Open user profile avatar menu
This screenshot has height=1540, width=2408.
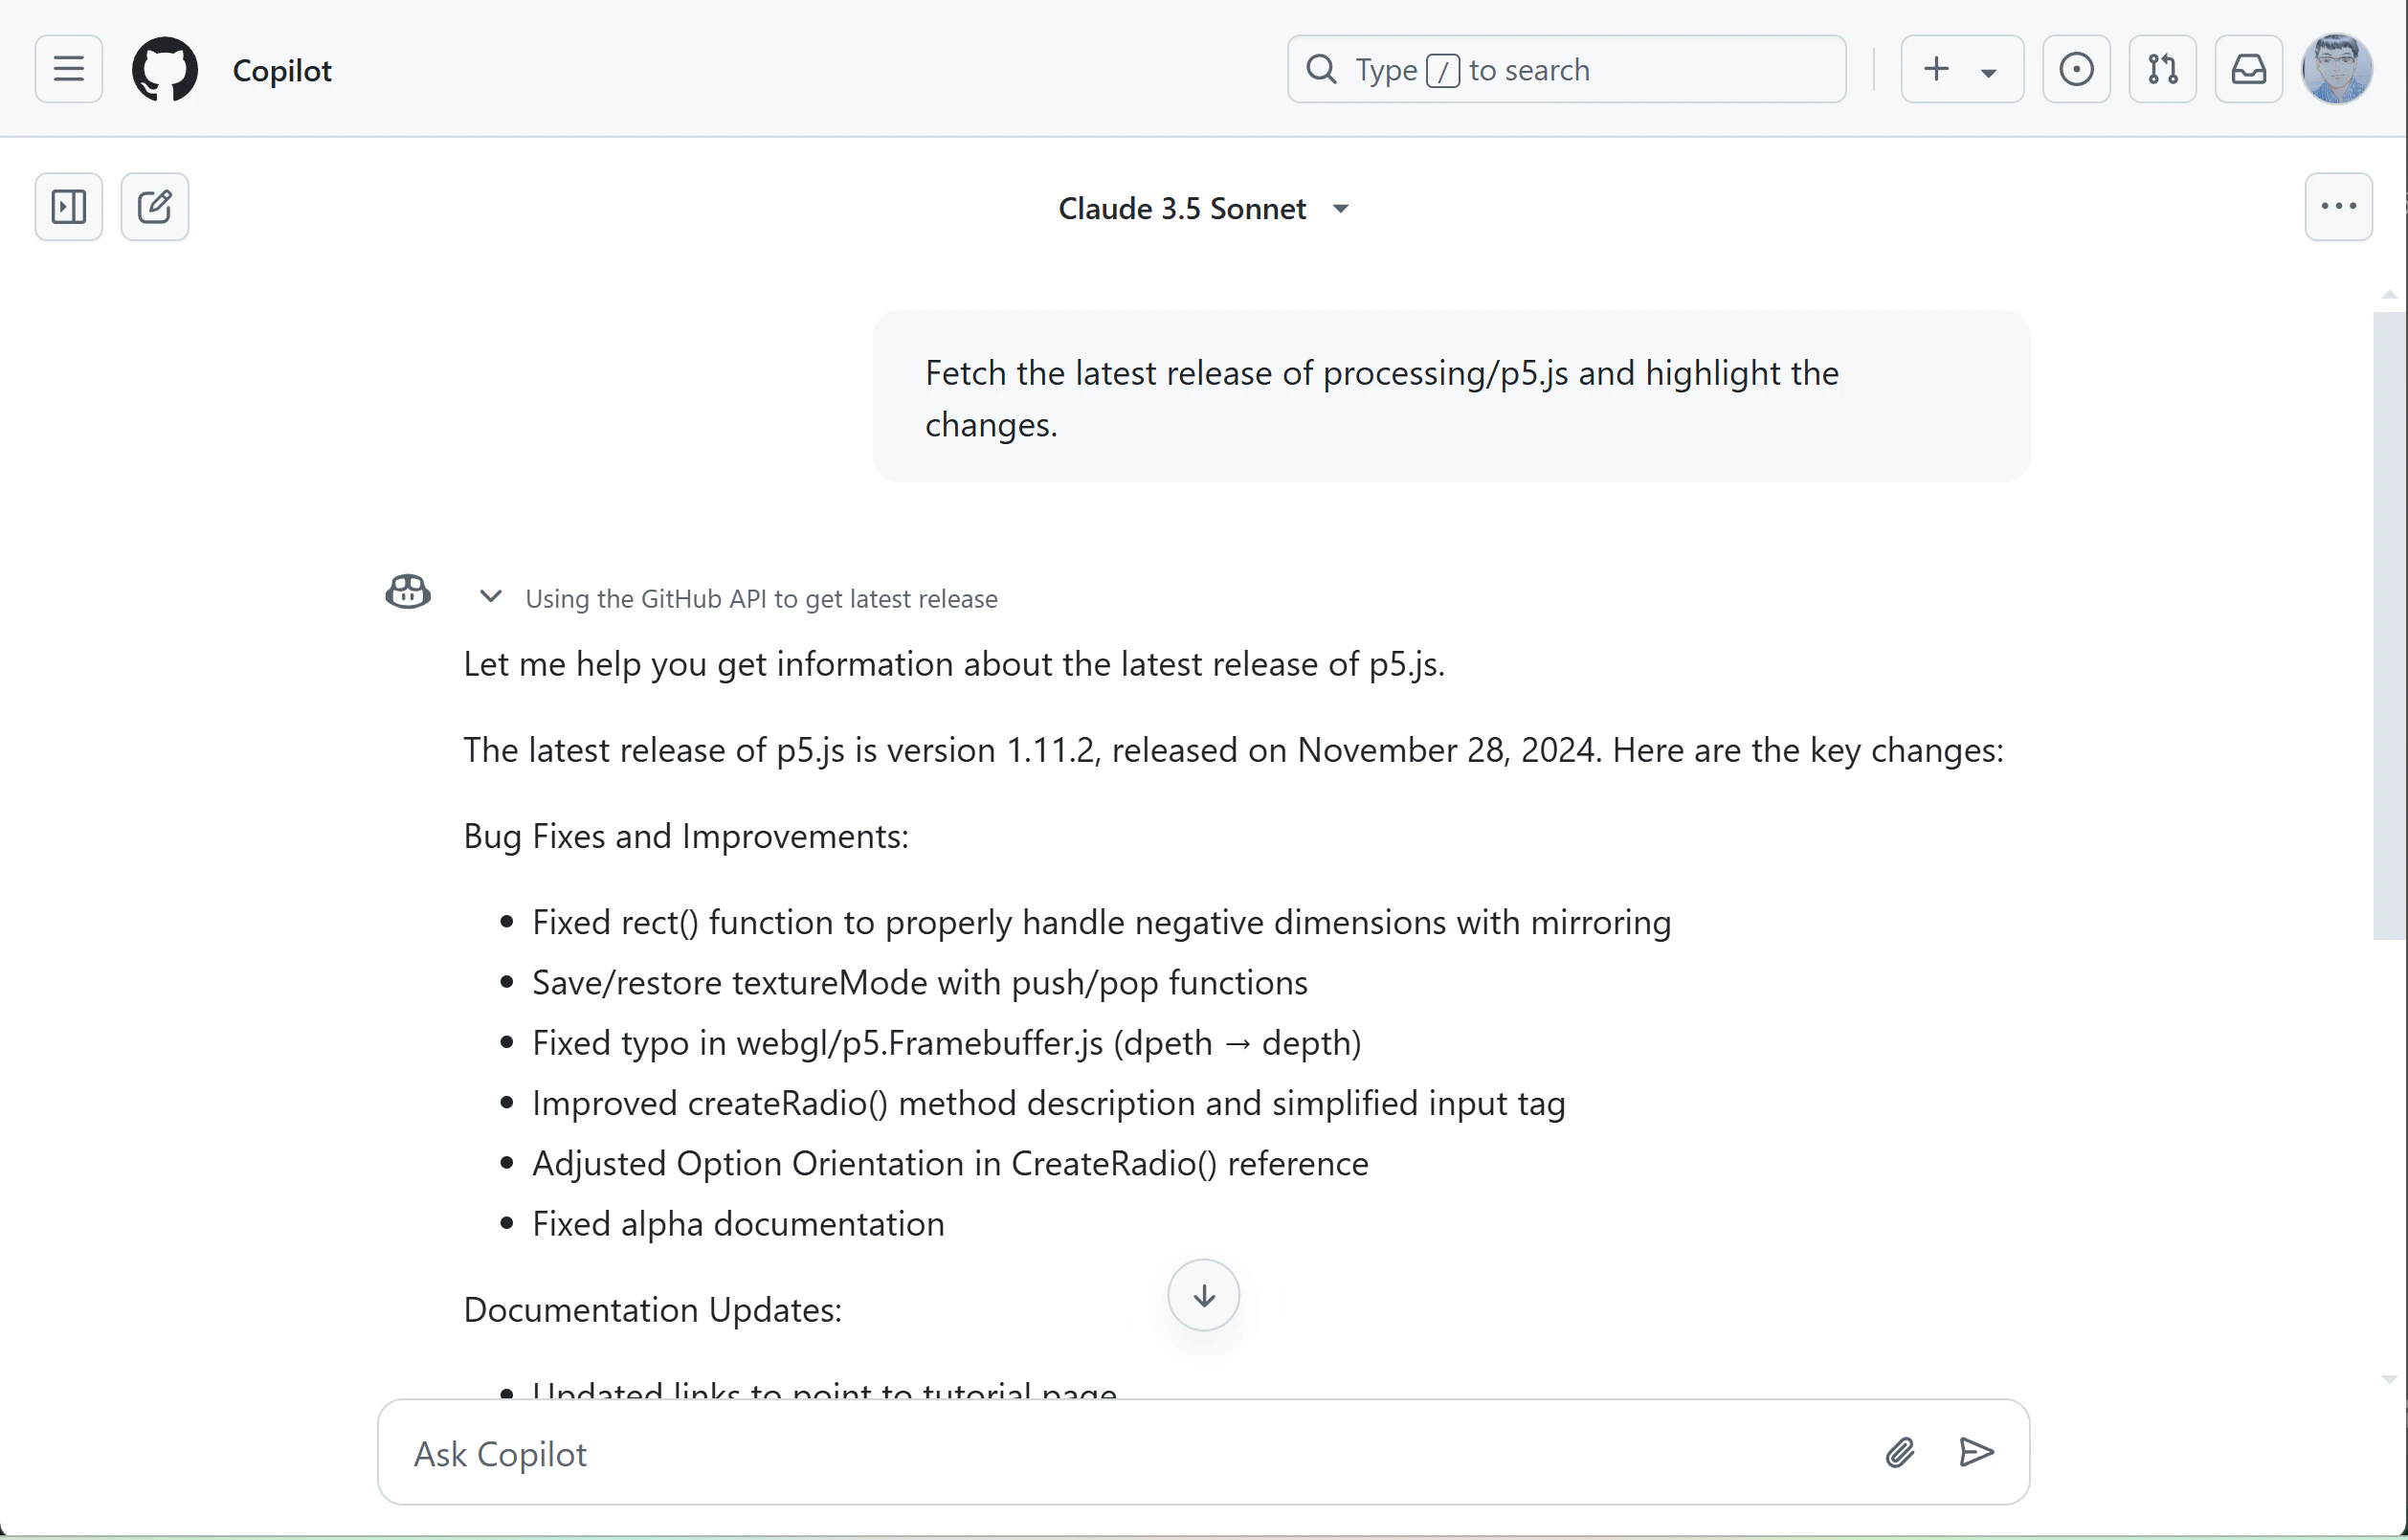tap(2336, 69)
